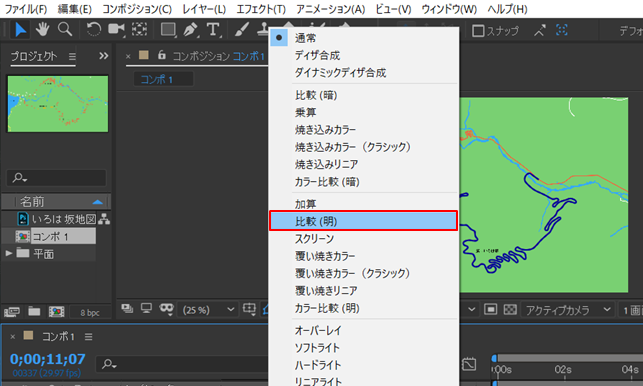
Task: Click the Region of Interest icon
Action: [x=490, y=309]
